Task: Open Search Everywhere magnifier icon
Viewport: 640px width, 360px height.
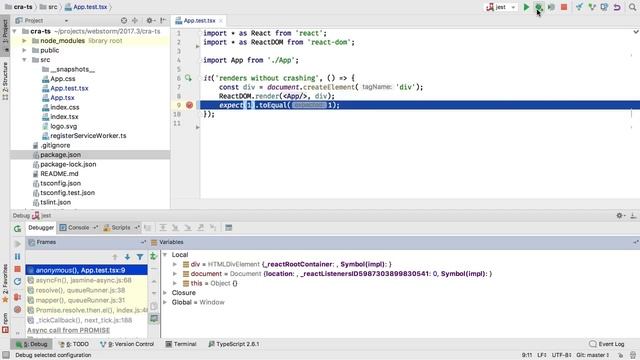Action: (x=633, y=7)
